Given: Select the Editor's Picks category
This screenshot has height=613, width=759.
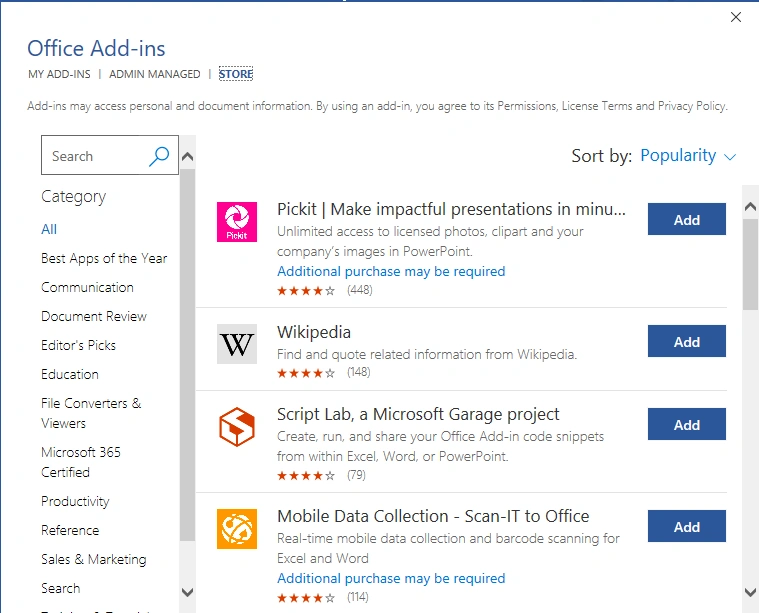Looking at the screenshot, I should [x=78, y=345].
